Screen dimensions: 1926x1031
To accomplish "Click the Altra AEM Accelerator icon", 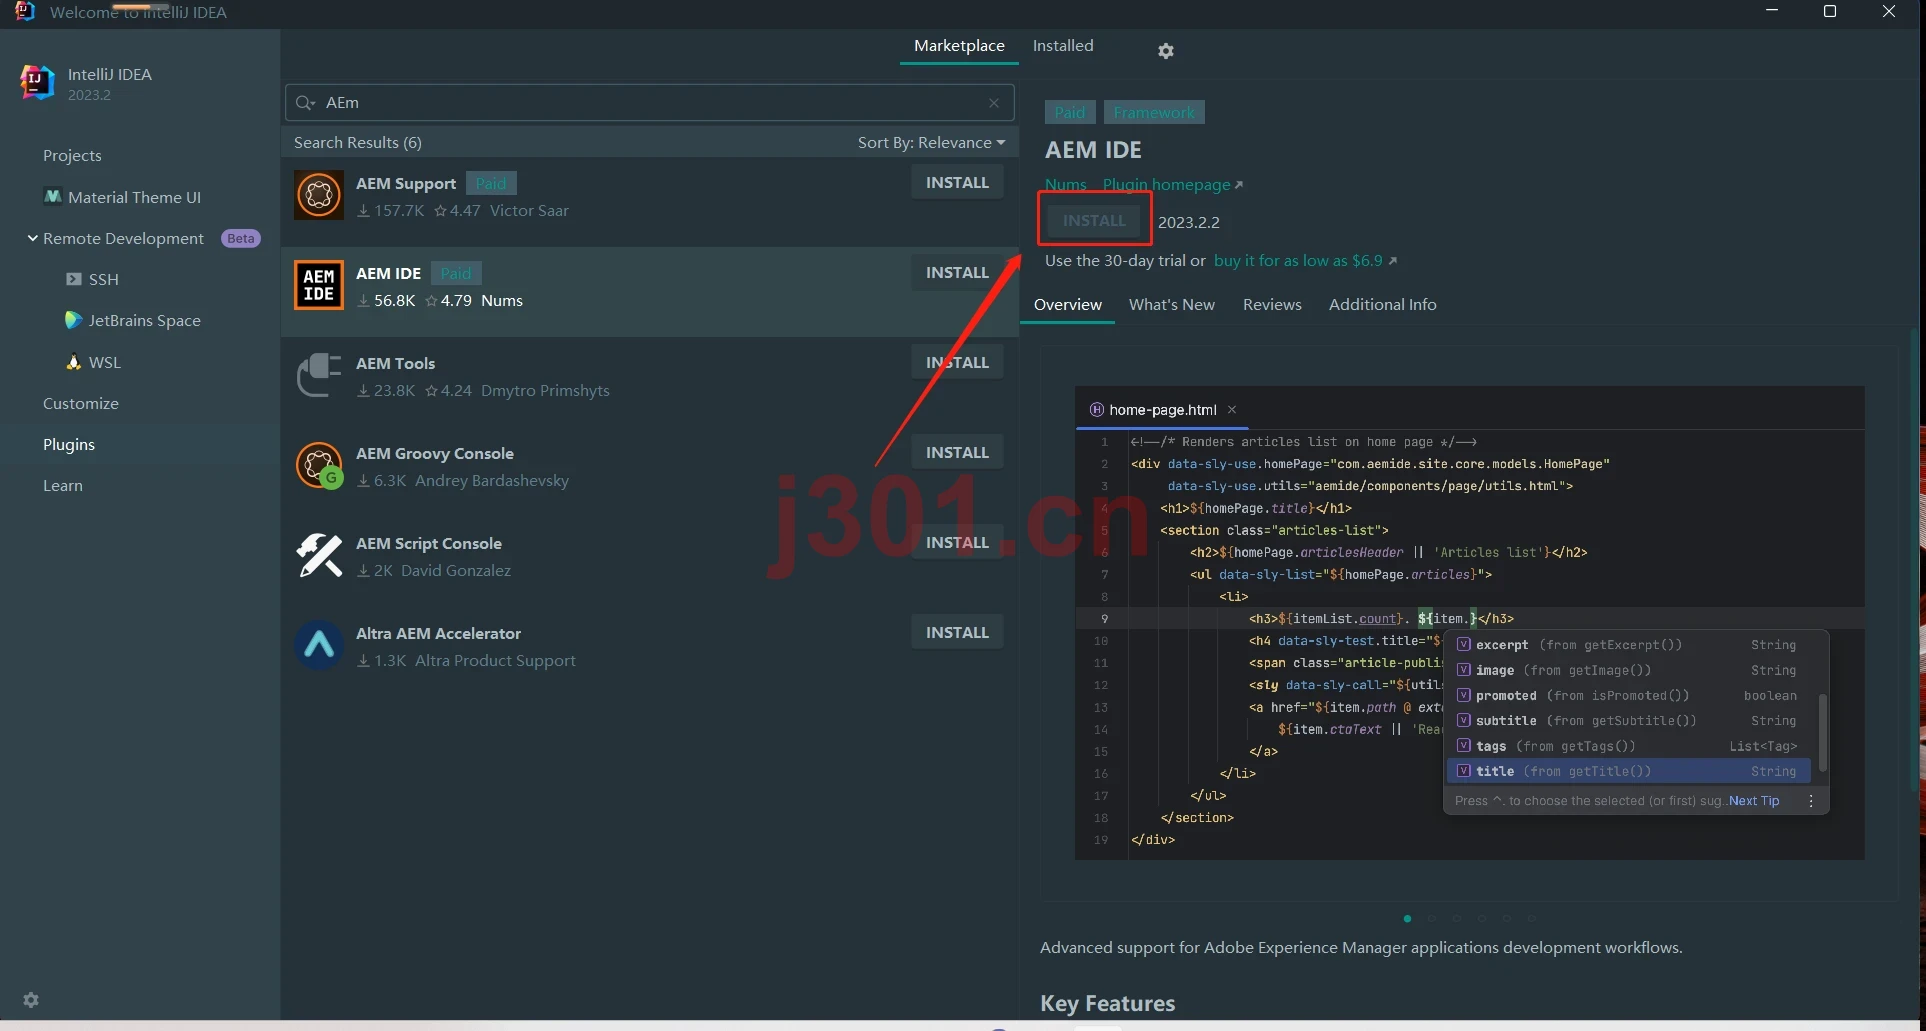I will 319,645.
